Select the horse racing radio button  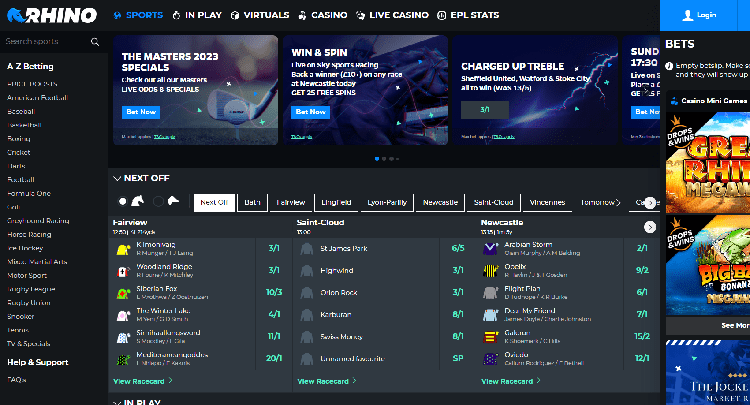pos(123,201)
